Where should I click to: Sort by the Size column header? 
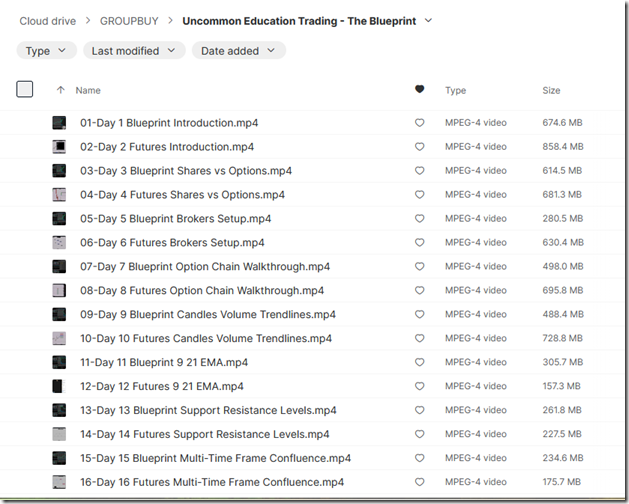(552, 90)
